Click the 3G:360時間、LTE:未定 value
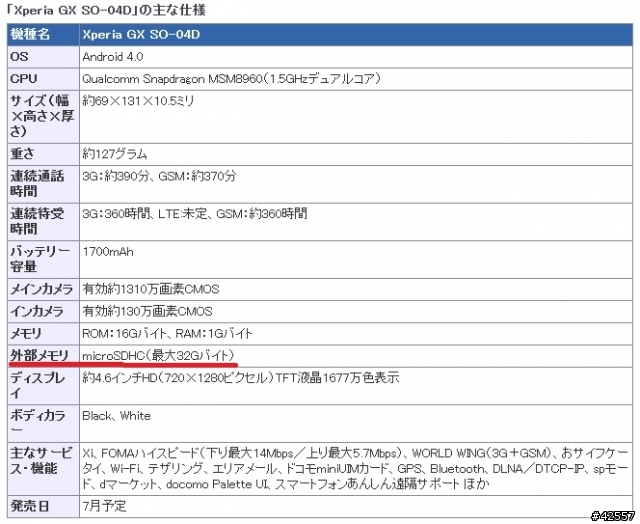Image resolution: width=640 pixels, height=524 pixels. 195,214
